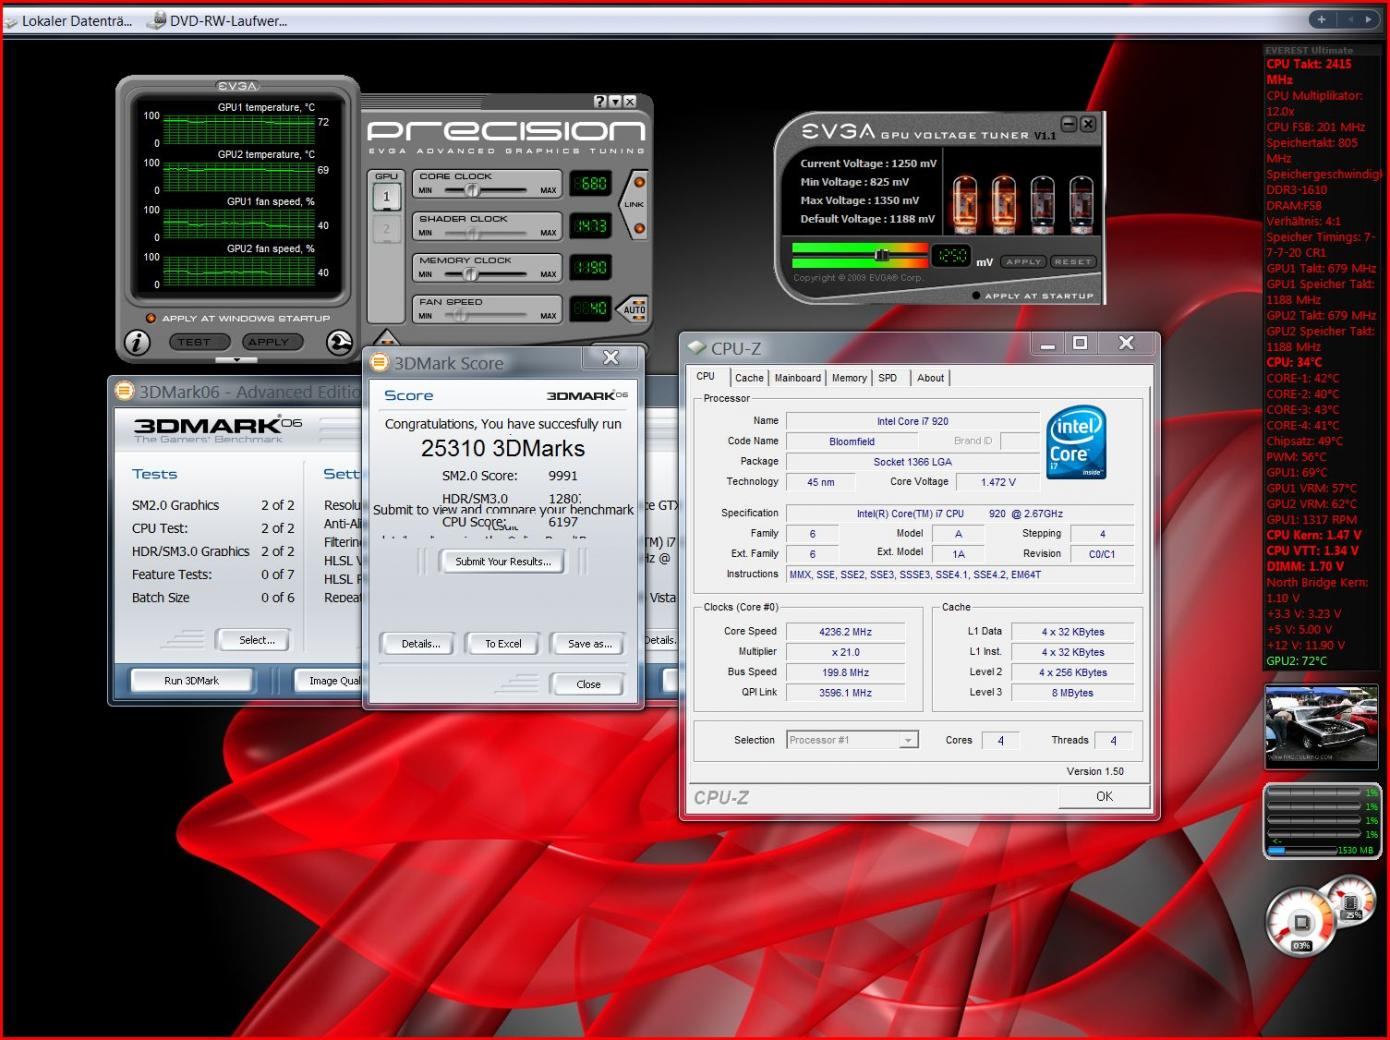Click the Core Speed value 4236.2 MHz
This screenshot has height=1040, width=1390.
[846, 632]
